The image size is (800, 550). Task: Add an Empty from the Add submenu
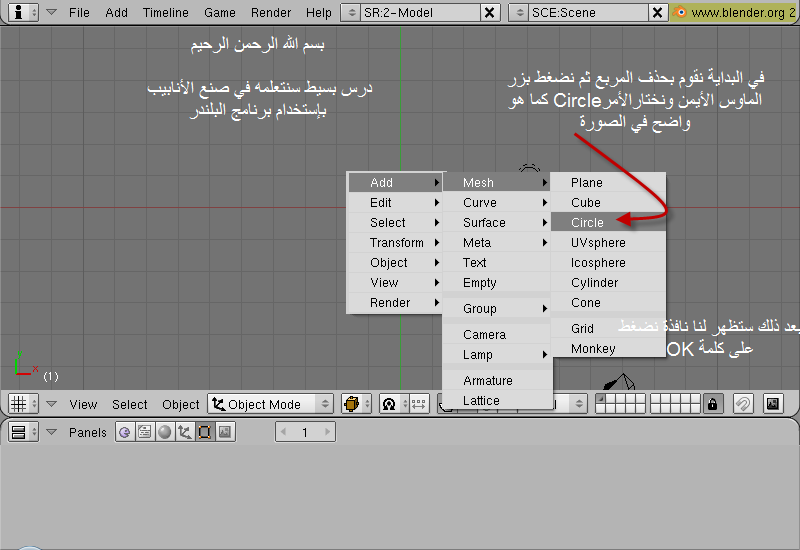point(497,283)
